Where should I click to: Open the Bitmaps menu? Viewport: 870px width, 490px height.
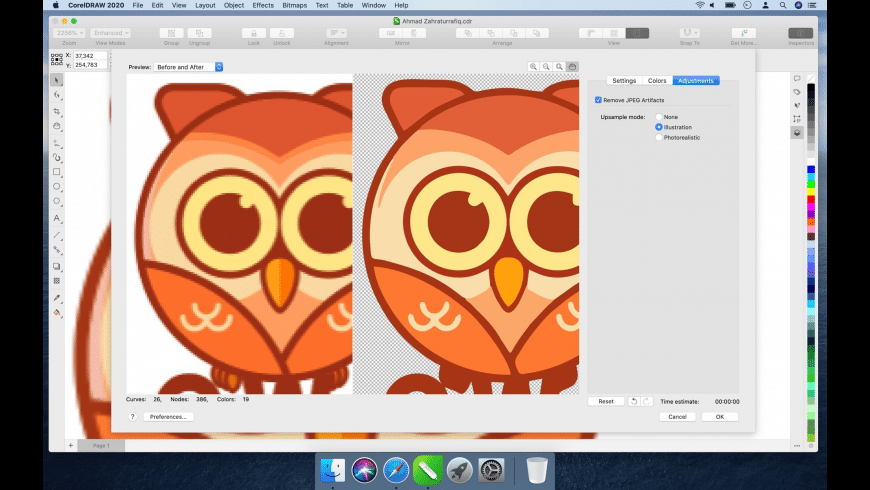(x=293, y=5)
